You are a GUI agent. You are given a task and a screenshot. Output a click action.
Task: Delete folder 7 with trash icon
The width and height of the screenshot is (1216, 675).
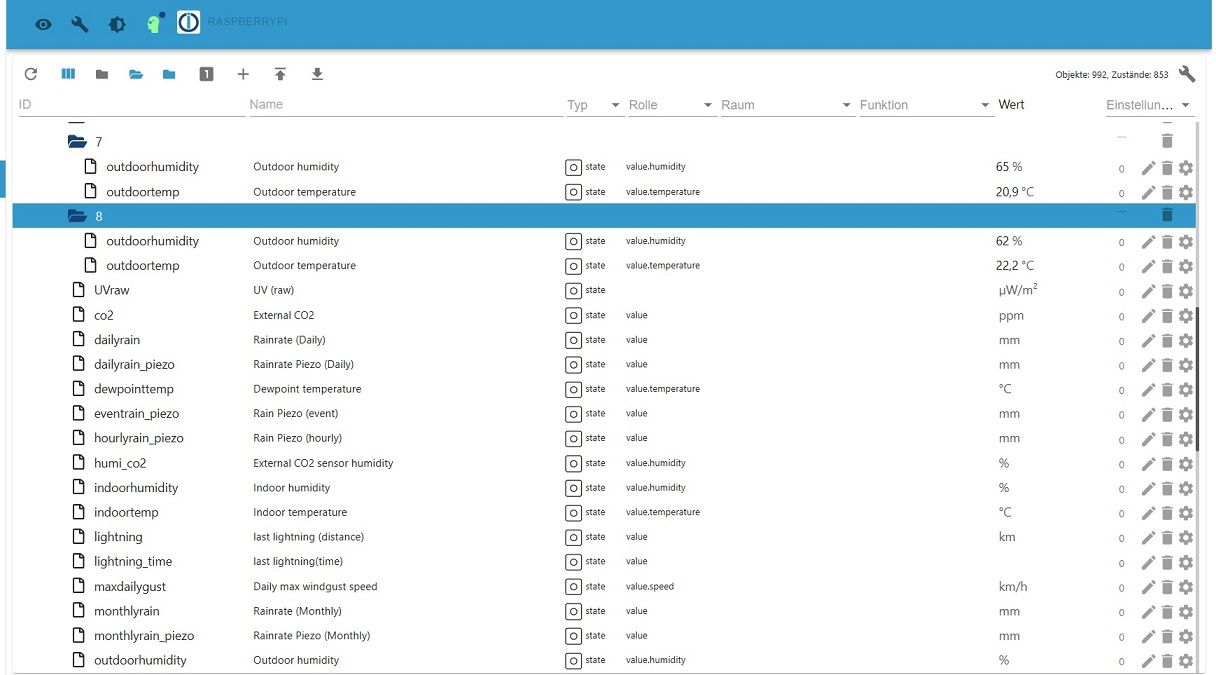click(x=1167, y=141)
